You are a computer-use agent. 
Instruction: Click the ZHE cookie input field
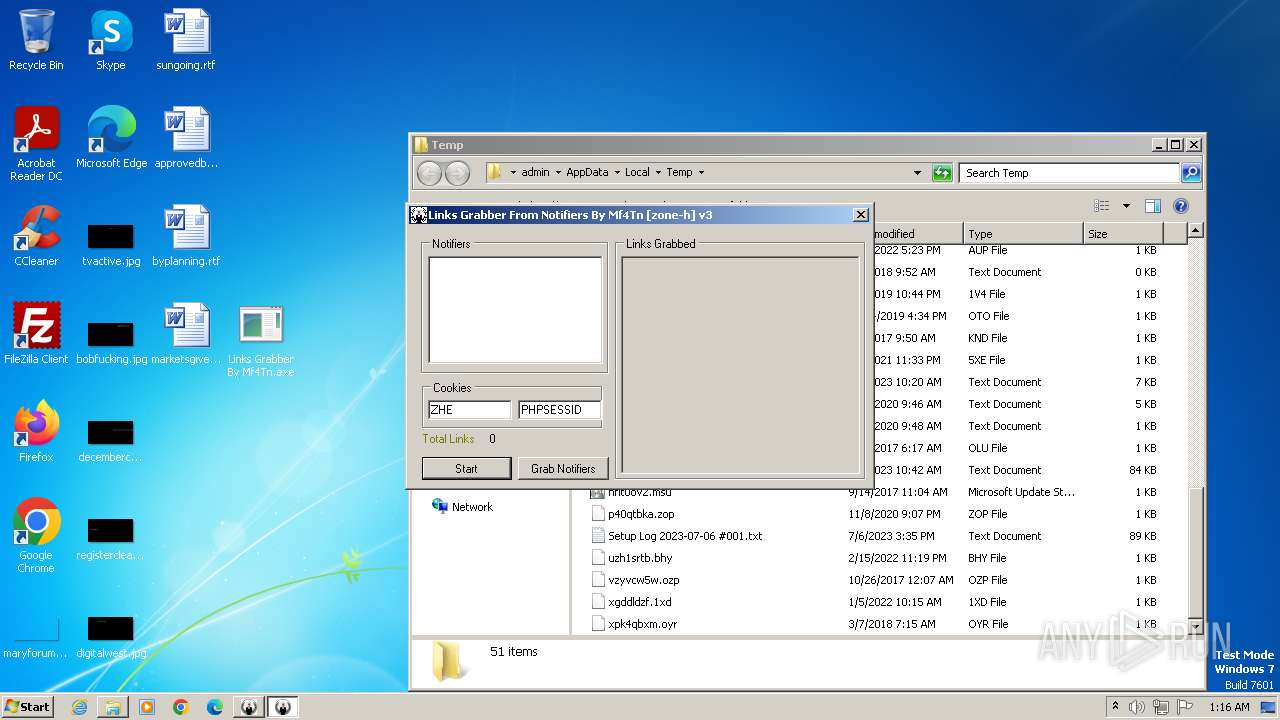click(x=469, y=410)
